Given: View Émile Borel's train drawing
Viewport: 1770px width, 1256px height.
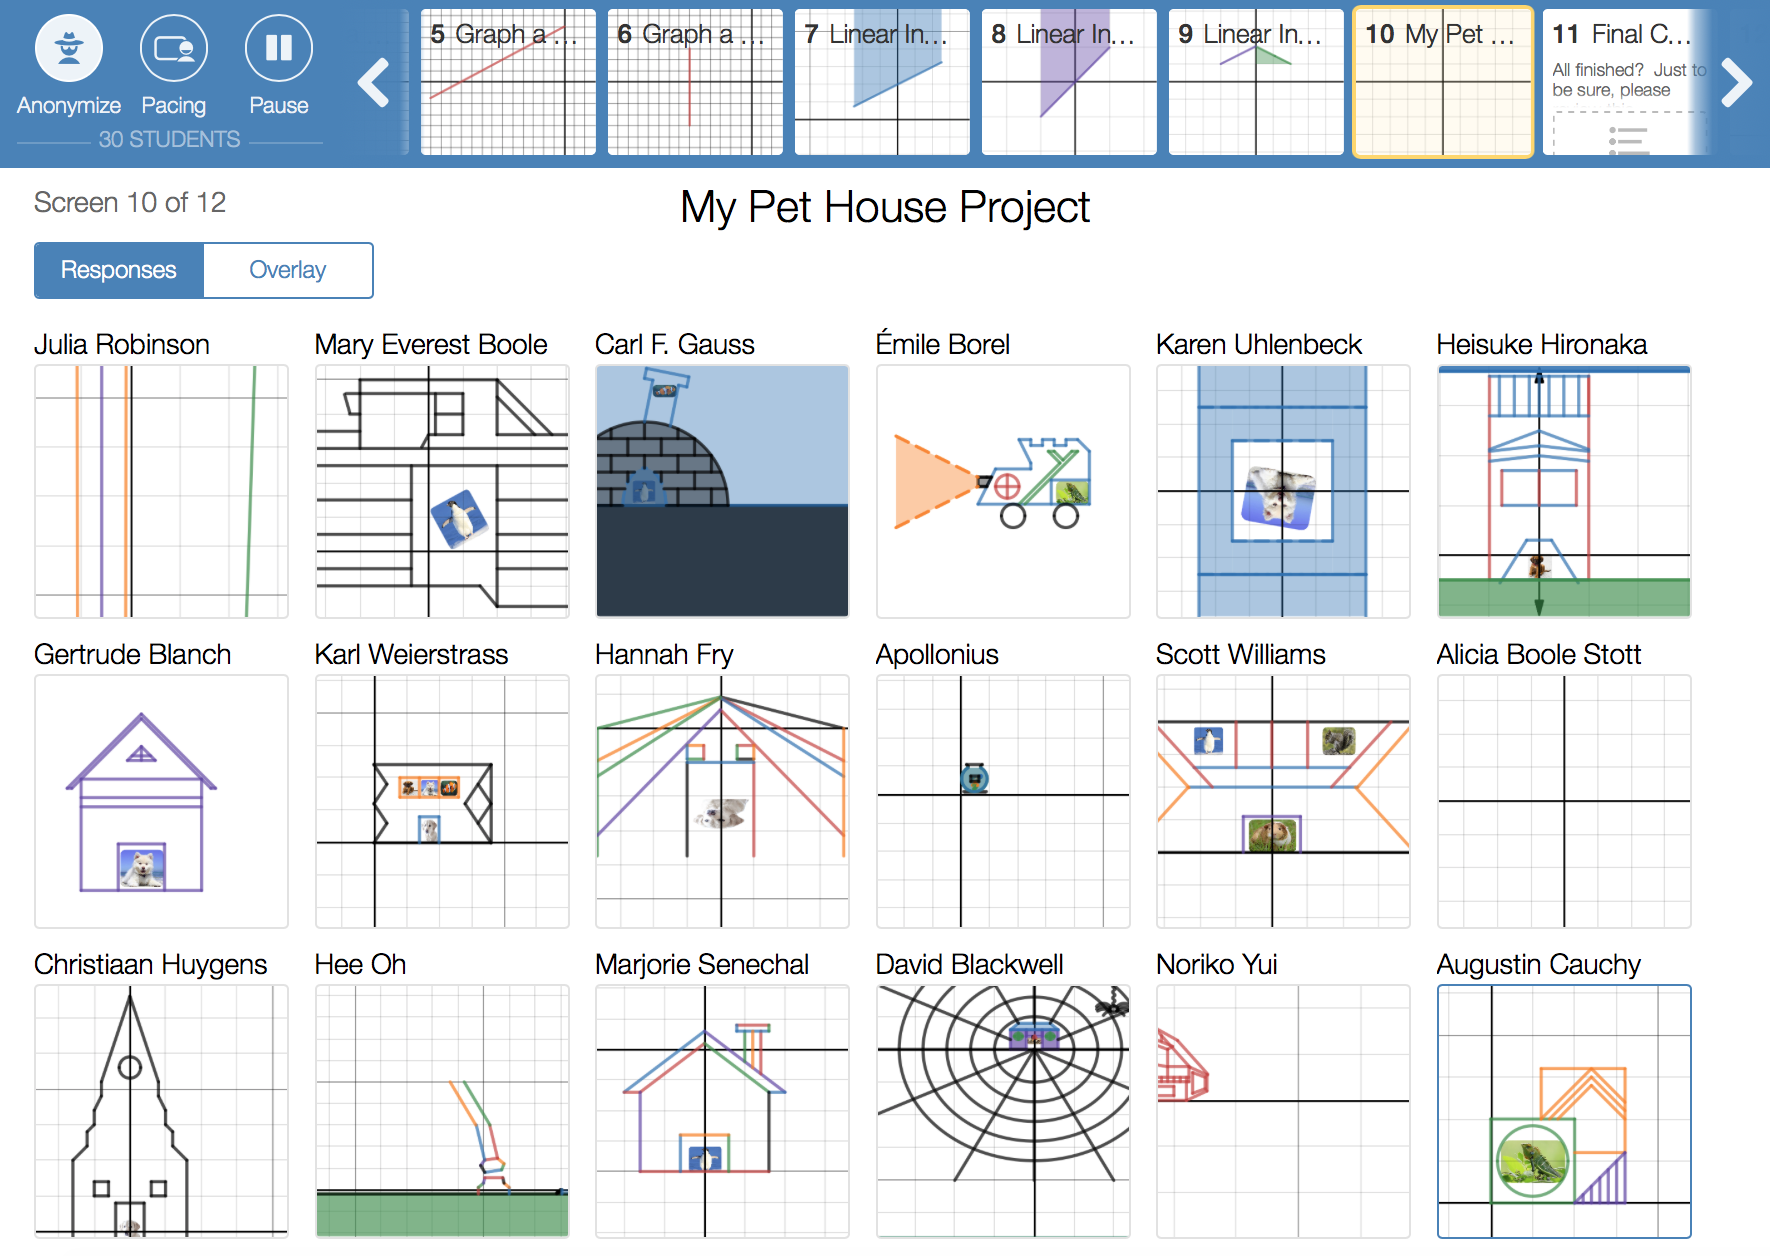Looking at the screenshot, I should pyautogui.click(x=1003, y=491).
